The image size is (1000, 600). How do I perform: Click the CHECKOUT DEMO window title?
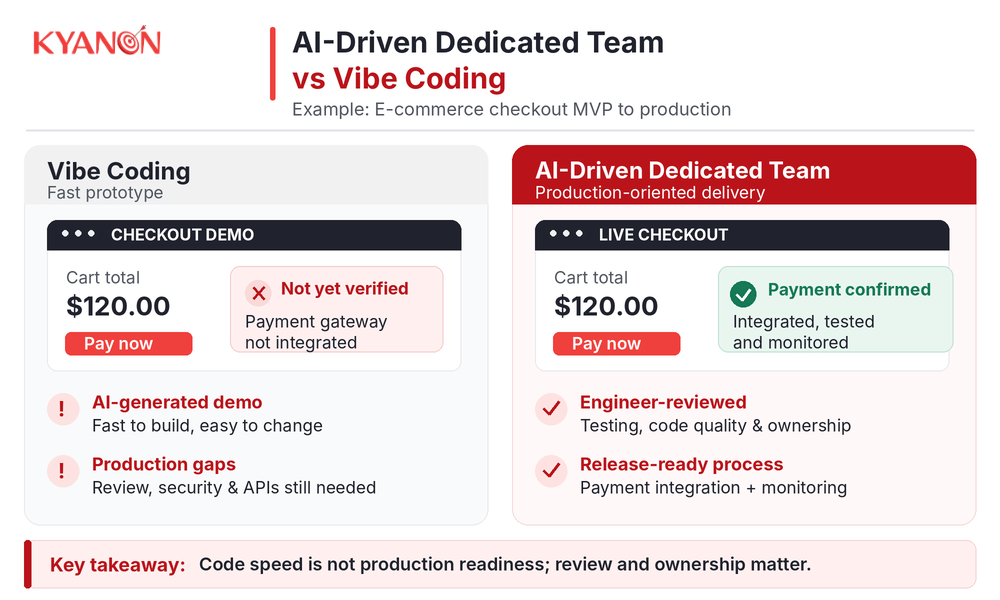182,235
